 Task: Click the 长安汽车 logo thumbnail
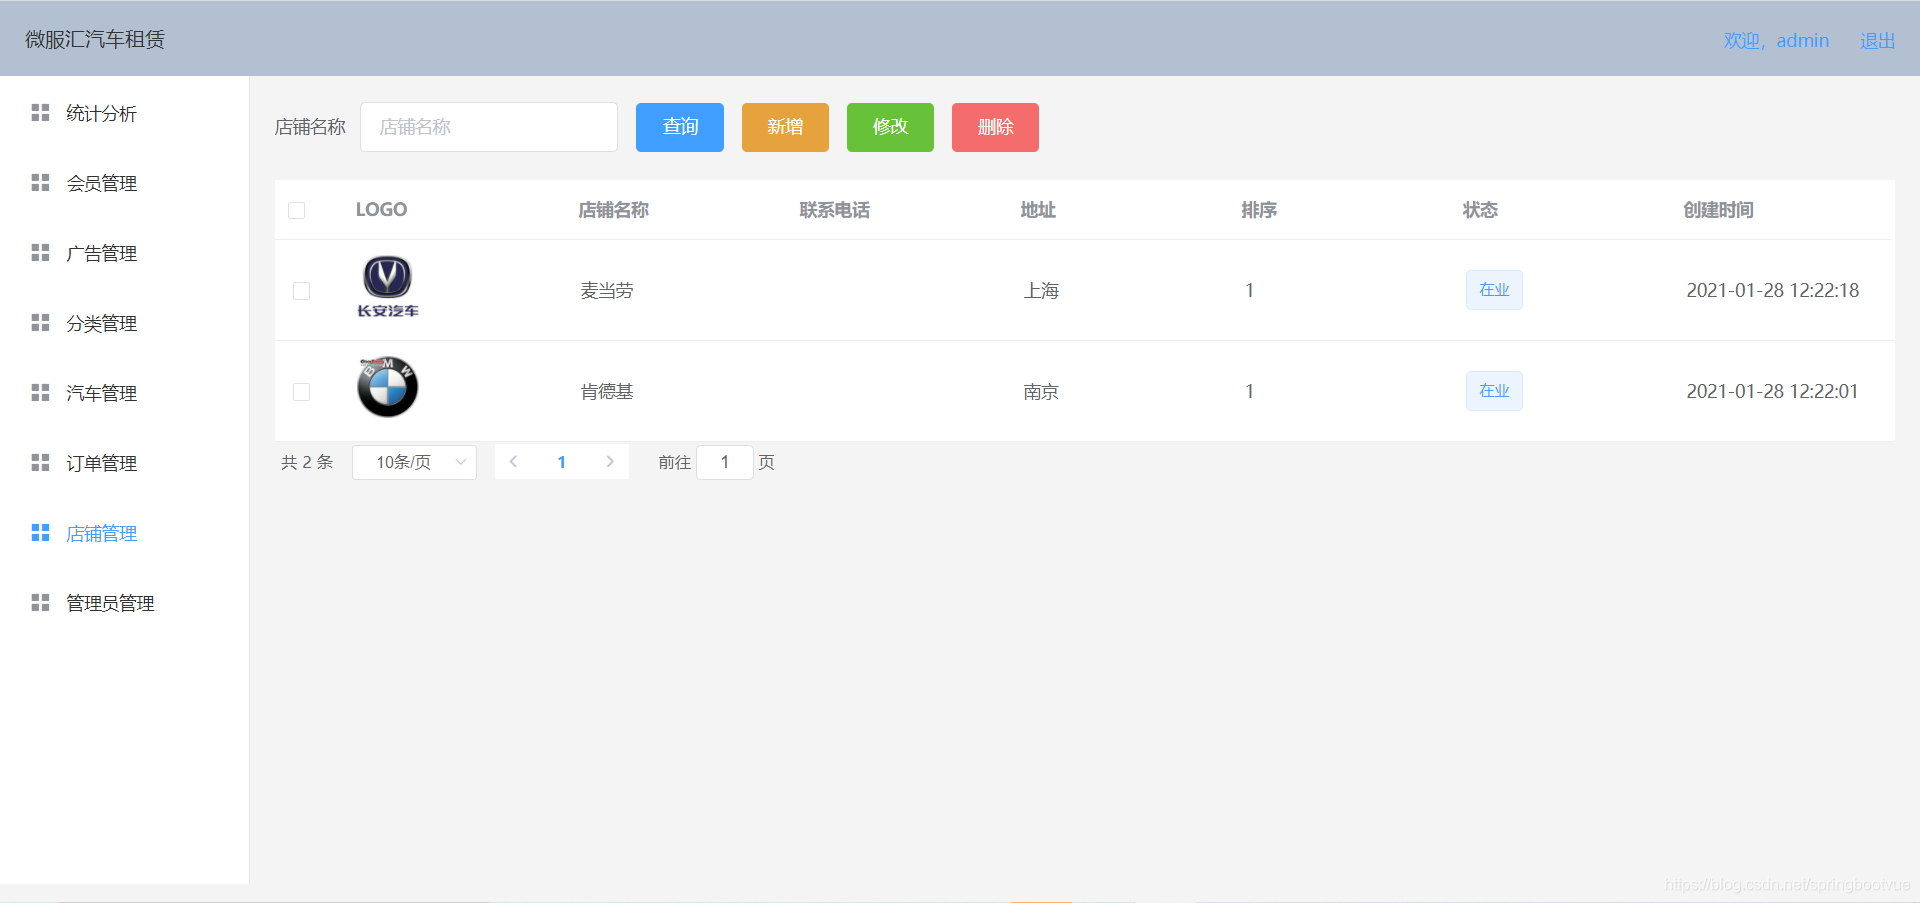[x=388, y=286]
